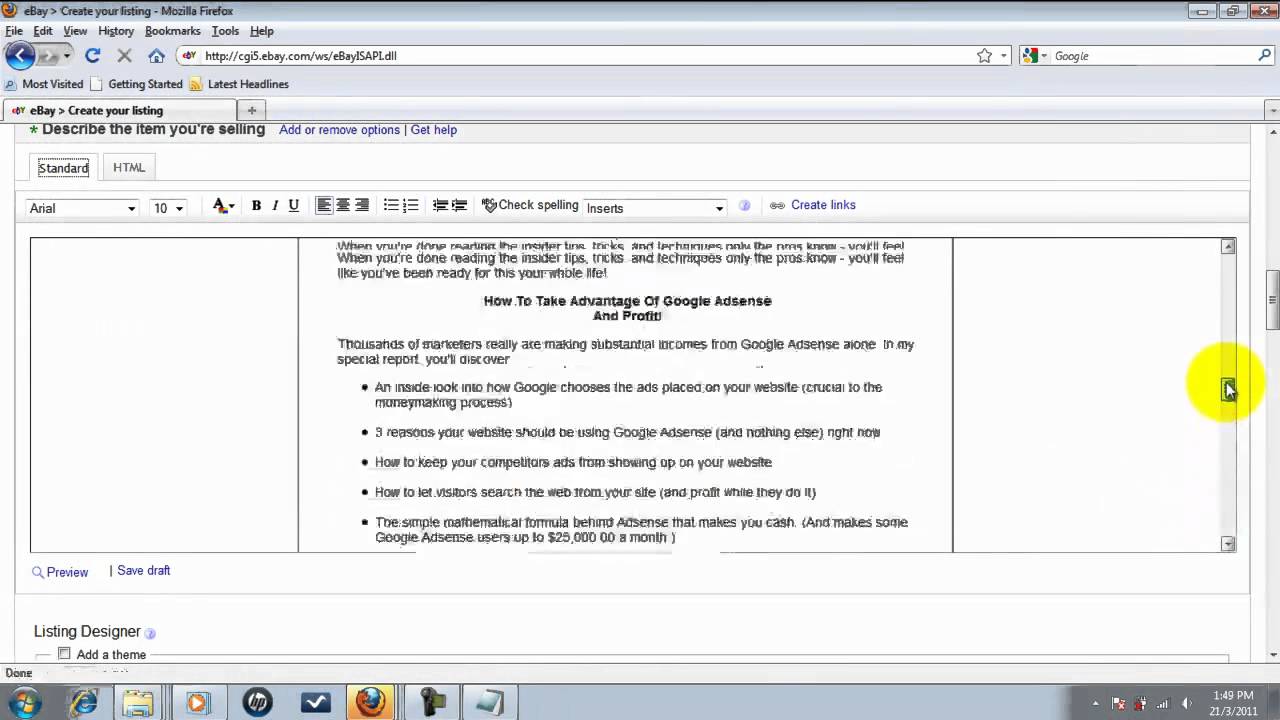This screenshot has height=720, width=1280.
Task: Open the Getting Started bookmark
Action: [x=137, y=84]
